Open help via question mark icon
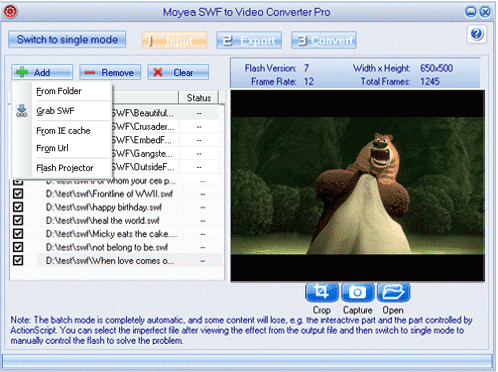The height and width of the screenshot is (372, 498). click(x=477, y=34)
